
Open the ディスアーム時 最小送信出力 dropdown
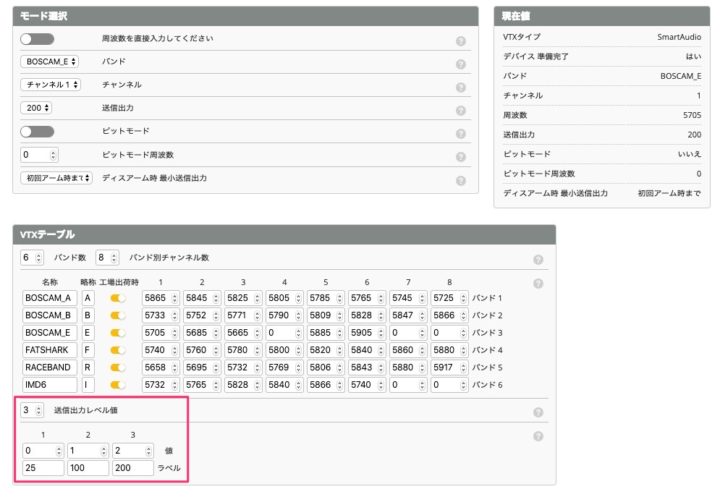pyautogui.click(x=56, y=178)
